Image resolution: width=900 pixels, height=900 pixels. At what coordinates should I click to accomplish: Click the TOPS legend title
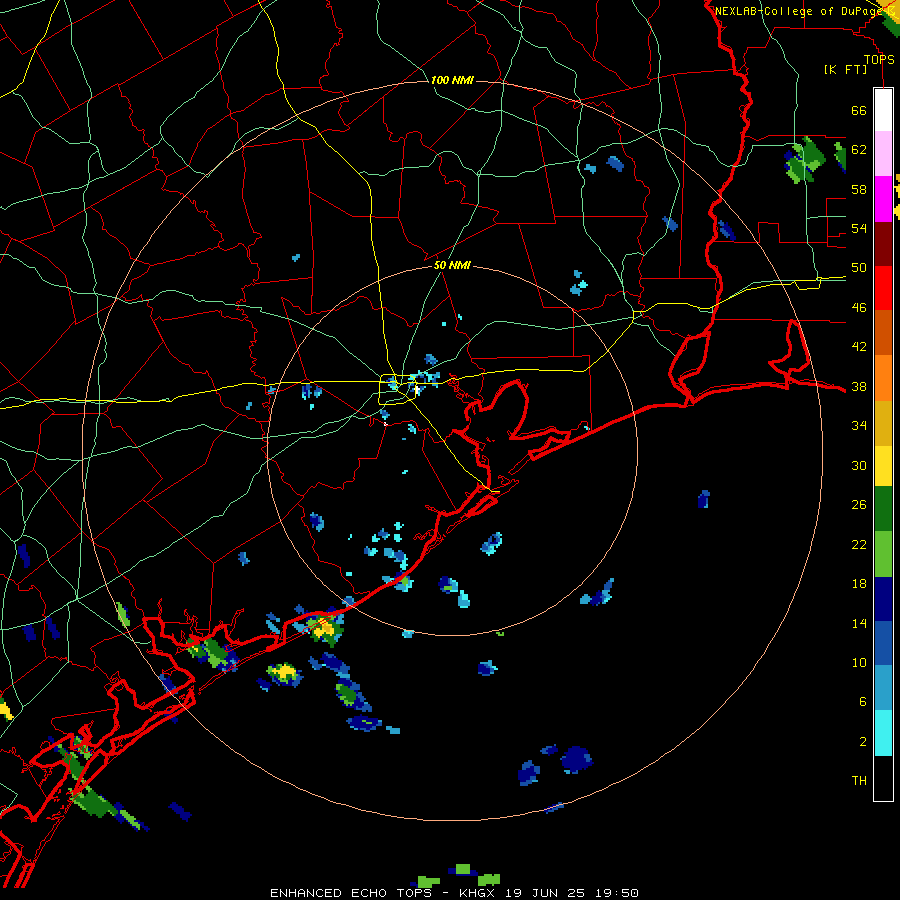click(879, 59)
